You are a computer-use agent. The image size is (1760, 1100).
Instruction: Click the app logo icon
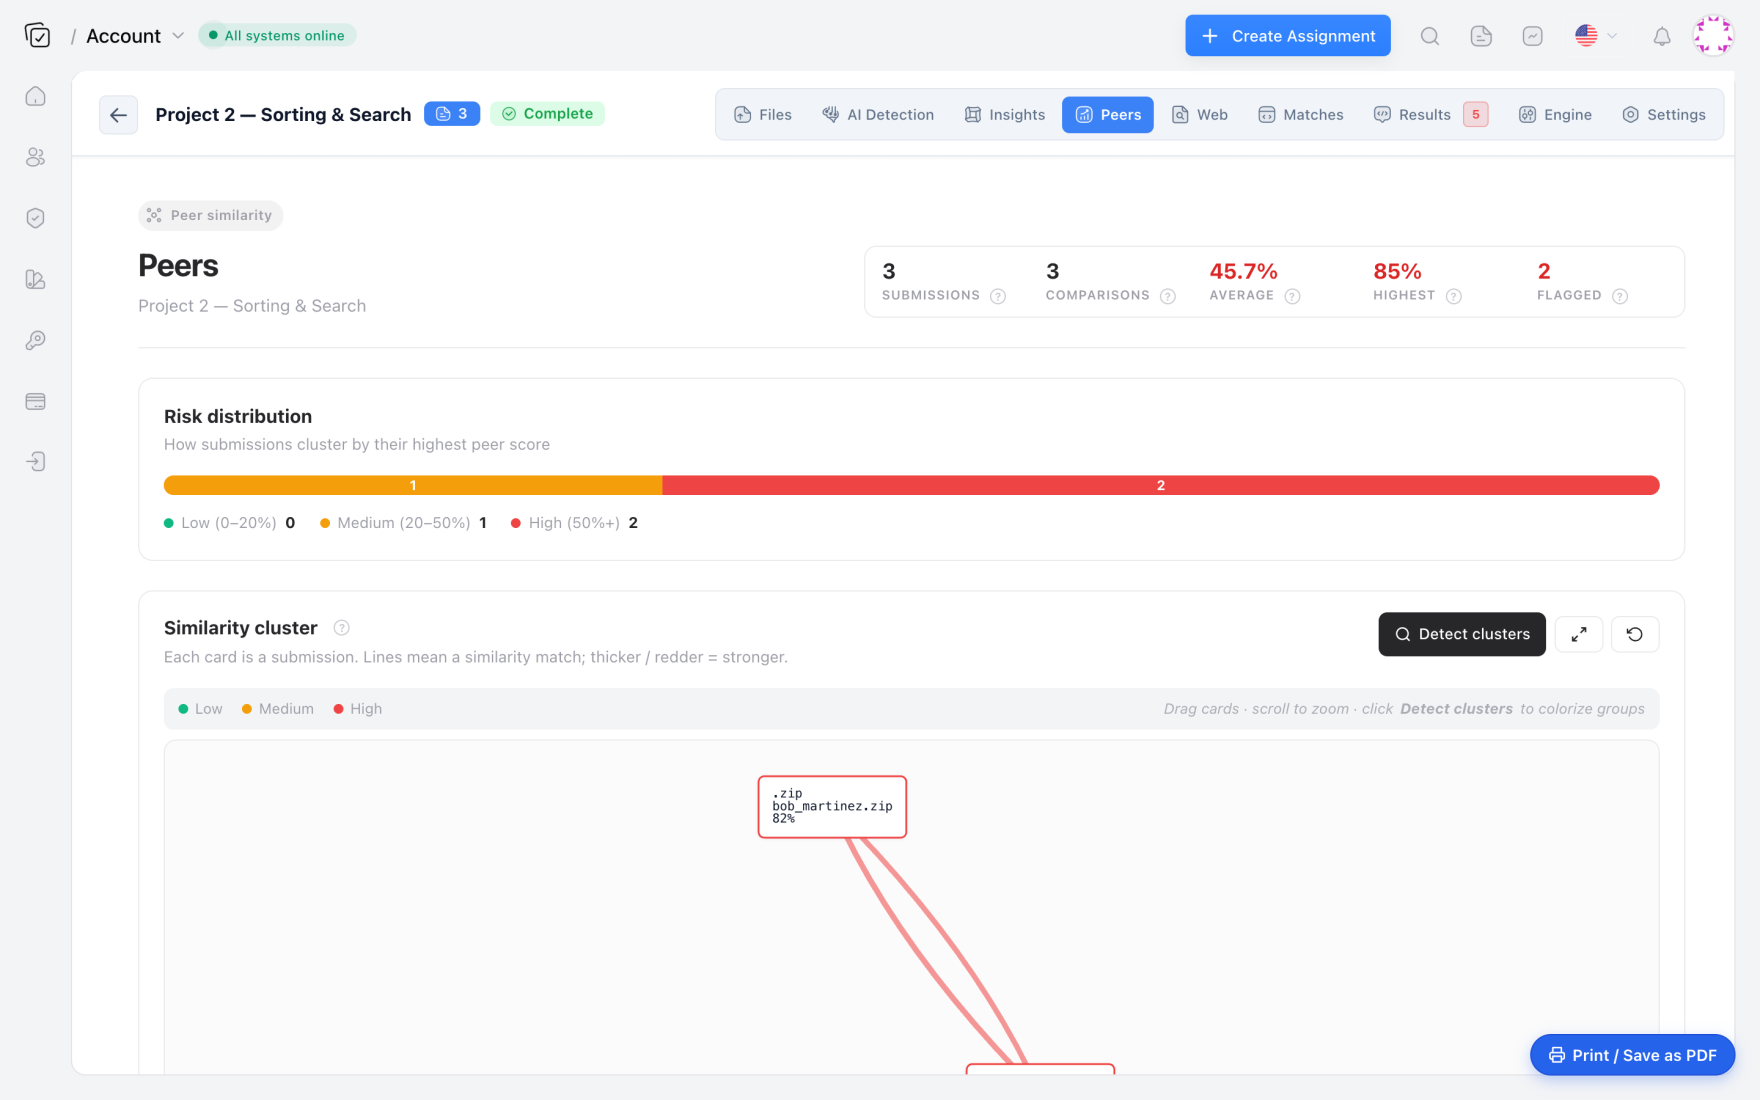pos(37,36)
